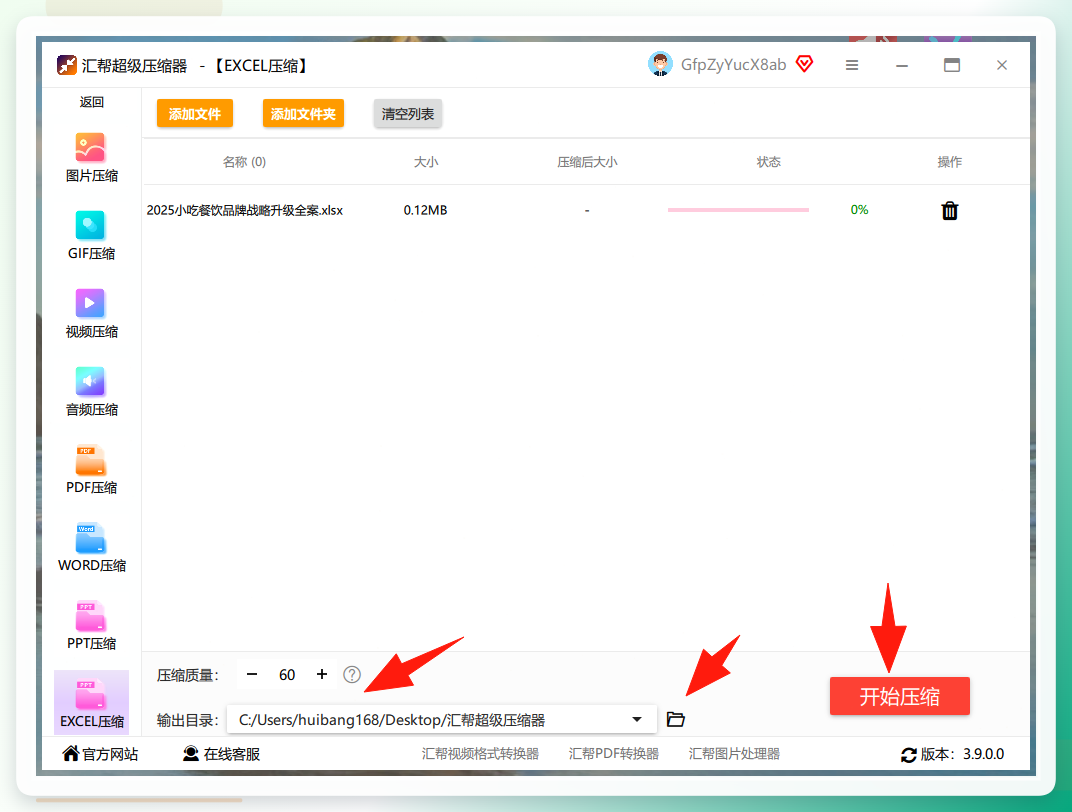Screen dimensions: 1072x812
Task: Maximize the compressor window
Action: (x=952, y=65)
